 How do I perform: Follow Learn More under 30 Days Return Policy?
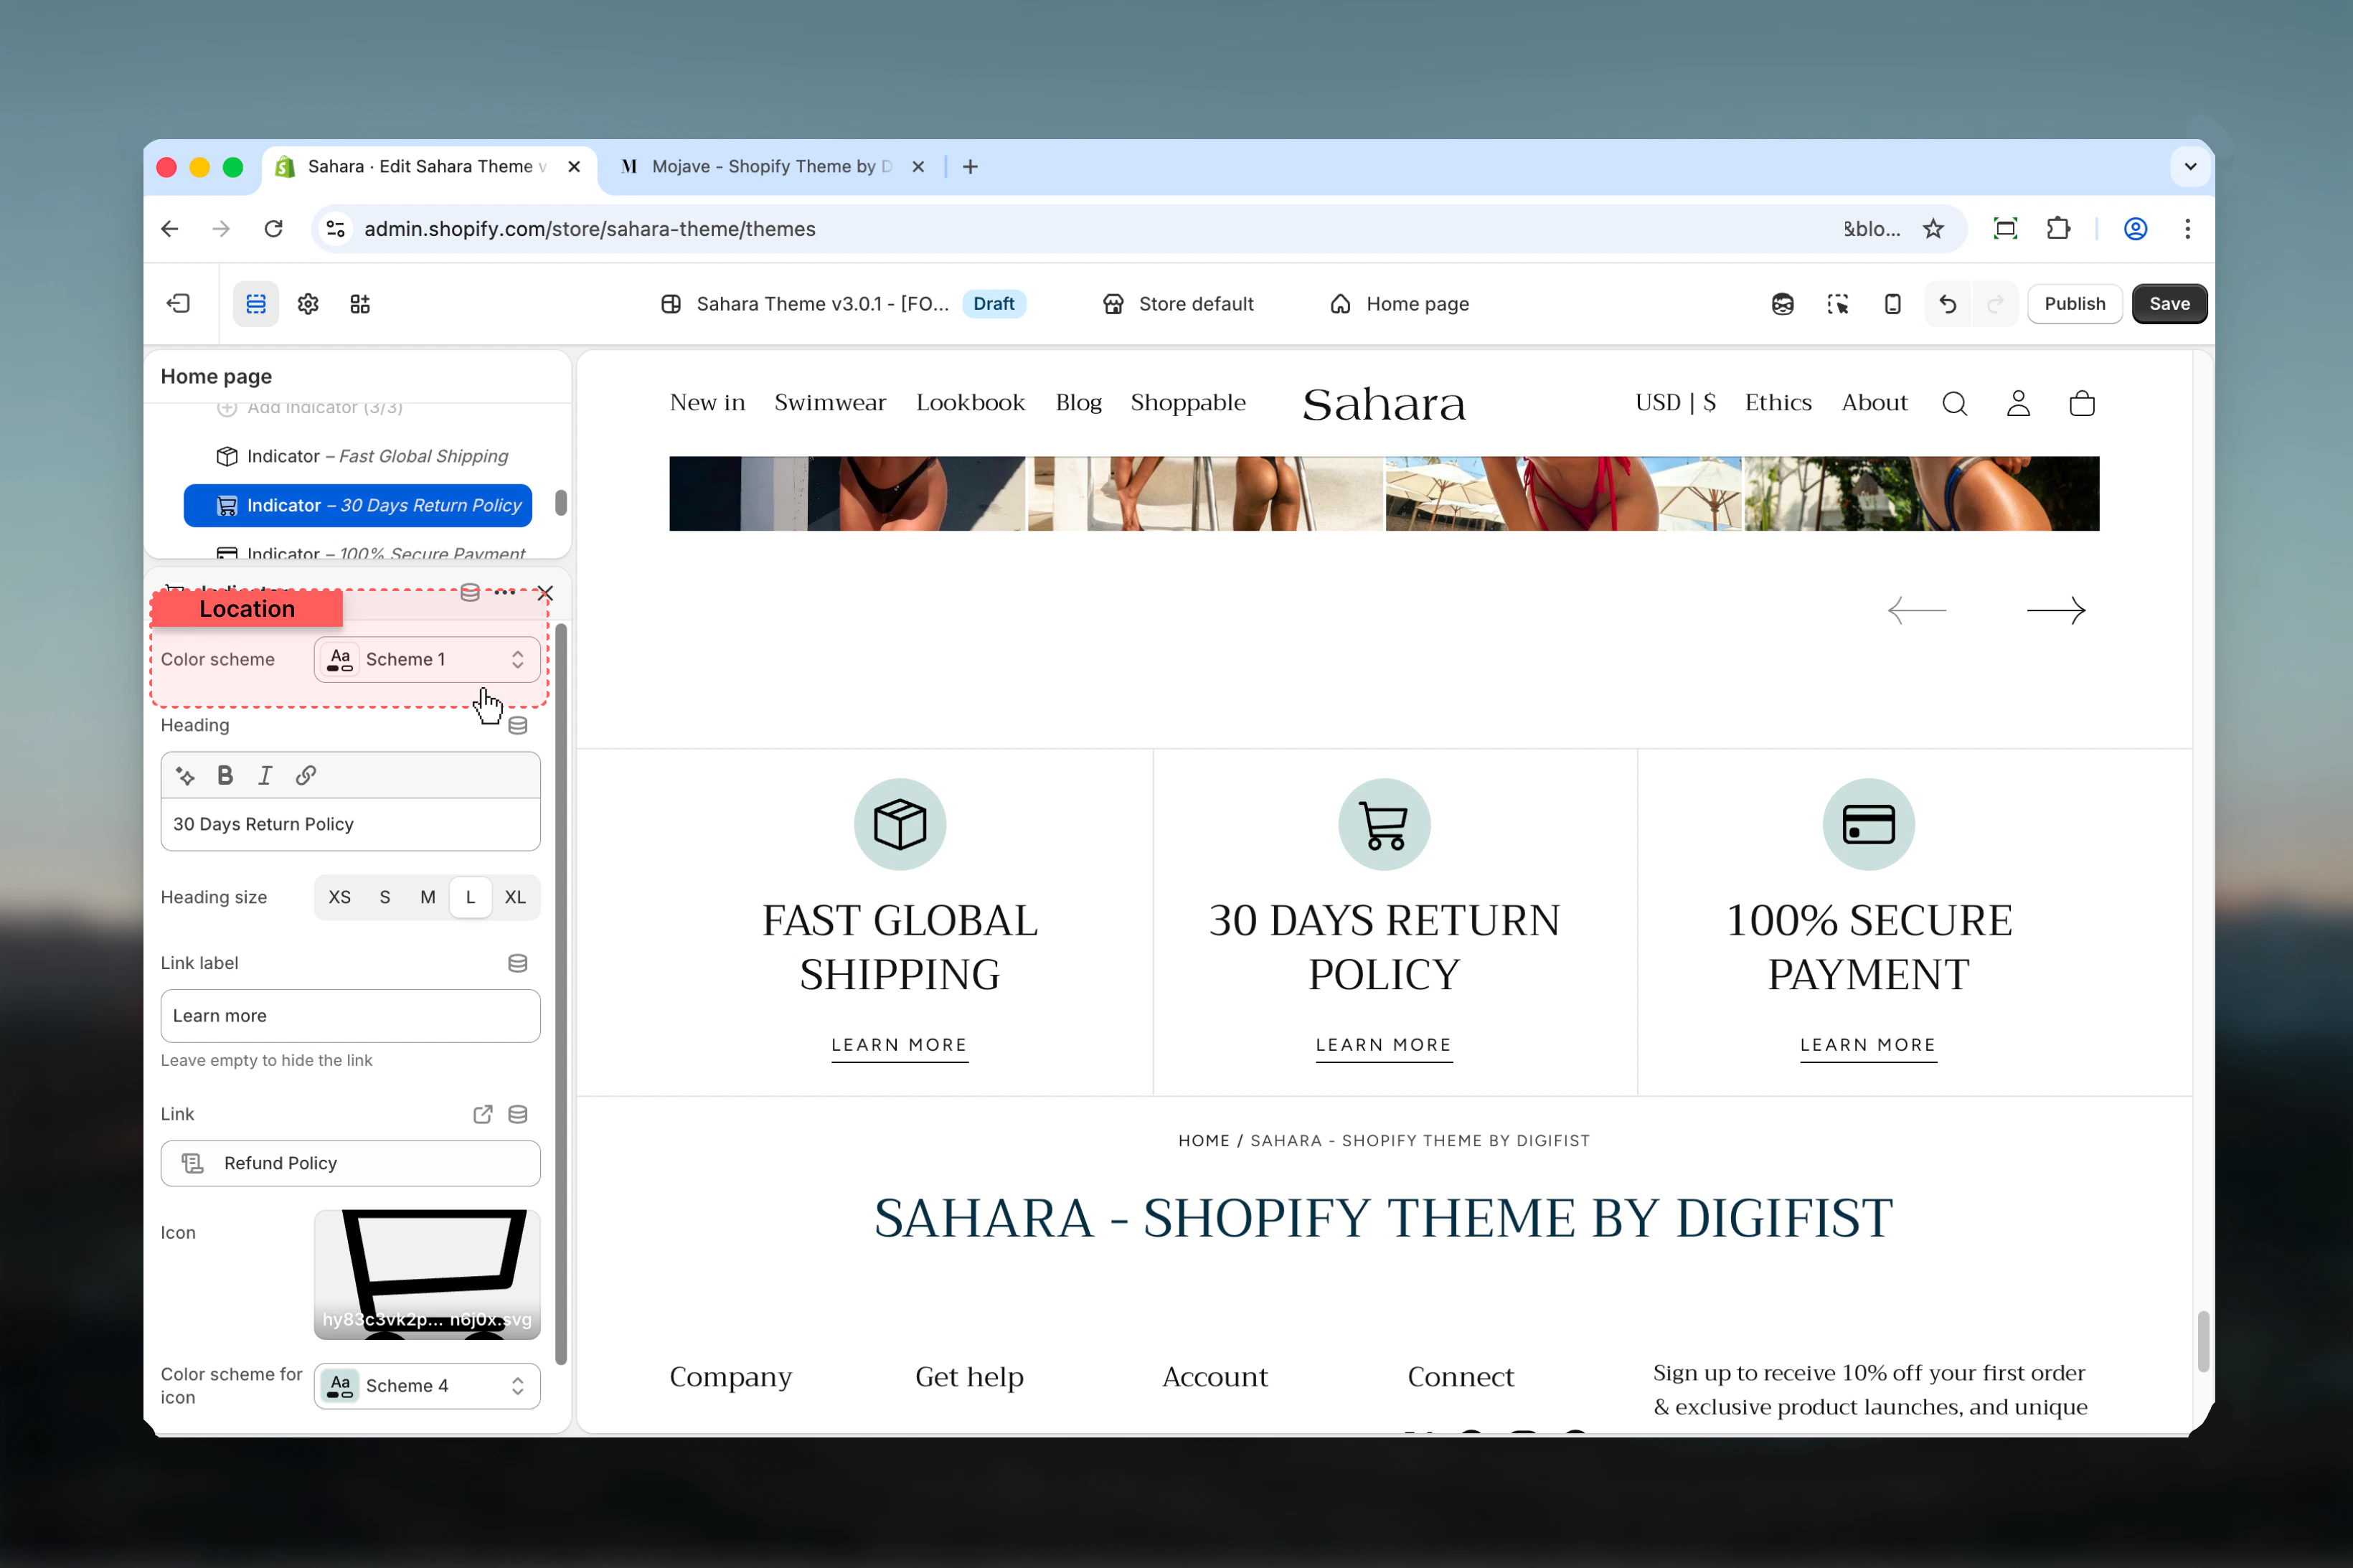click(x=1383, y=1046)
